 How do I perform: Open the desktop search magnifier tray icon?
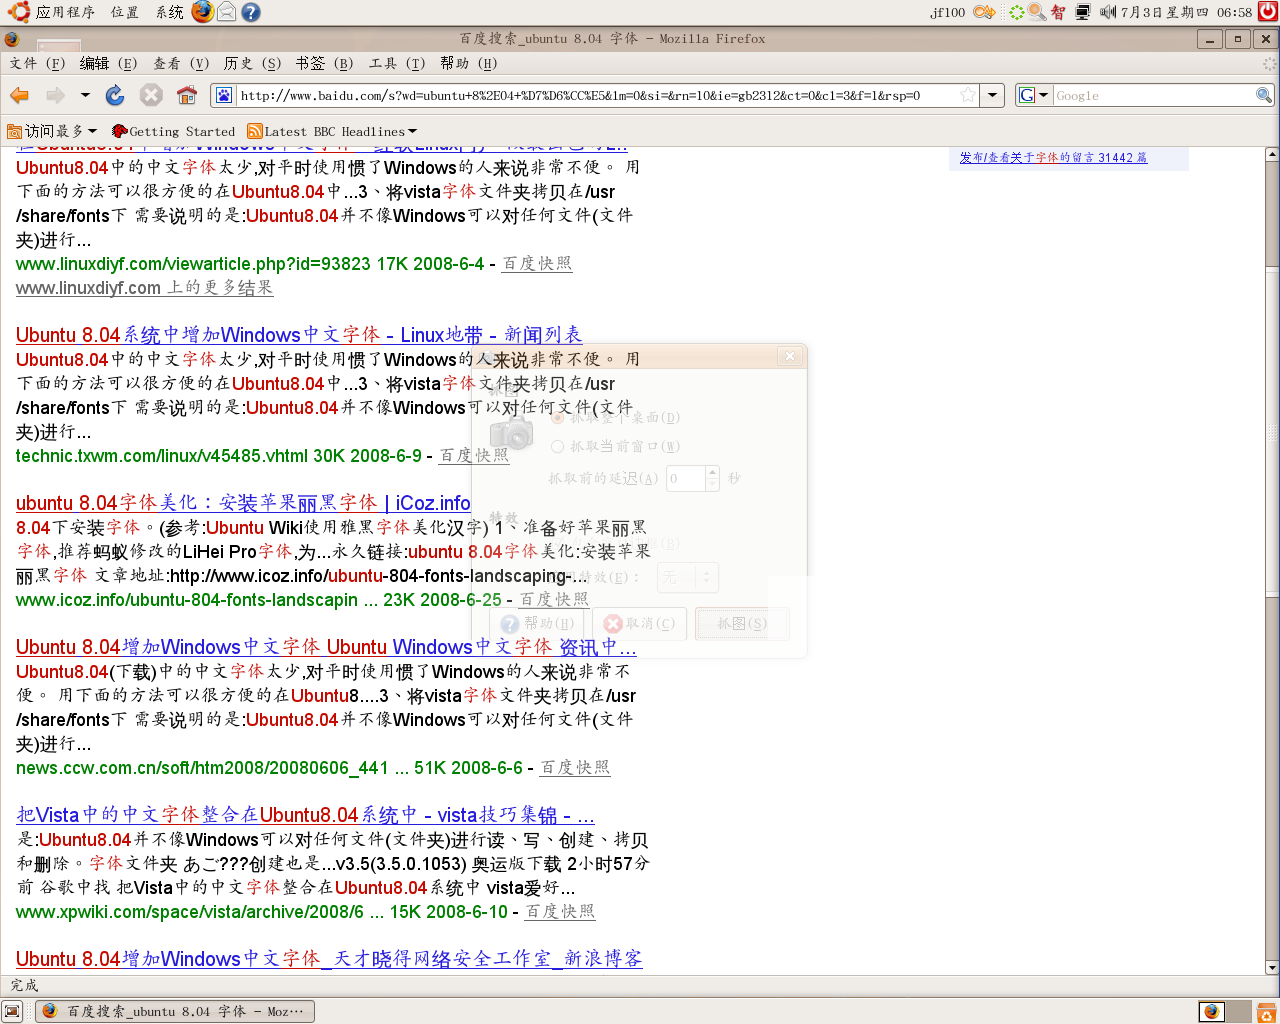[1037, 12]
